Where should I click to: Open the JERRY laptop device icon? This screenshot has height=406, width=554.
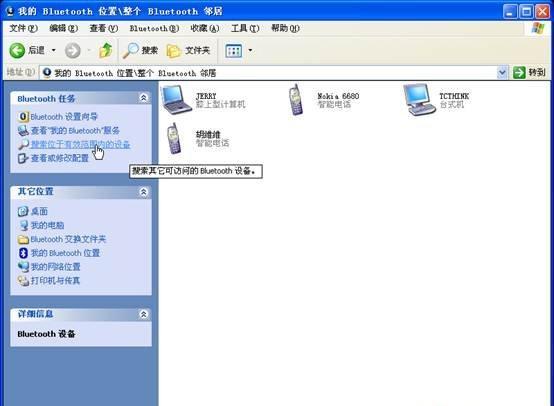(176, 100)
